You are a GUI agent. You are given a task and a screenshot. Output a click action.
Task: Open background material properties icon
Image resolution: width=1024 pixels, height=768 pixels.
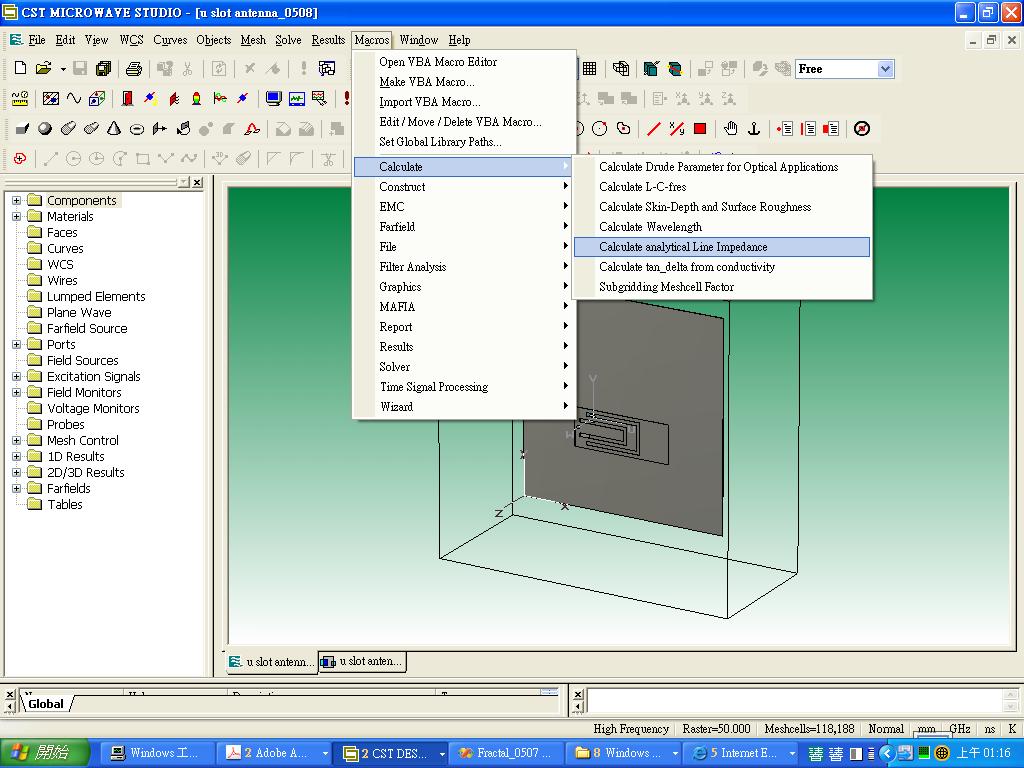point(50,99)
